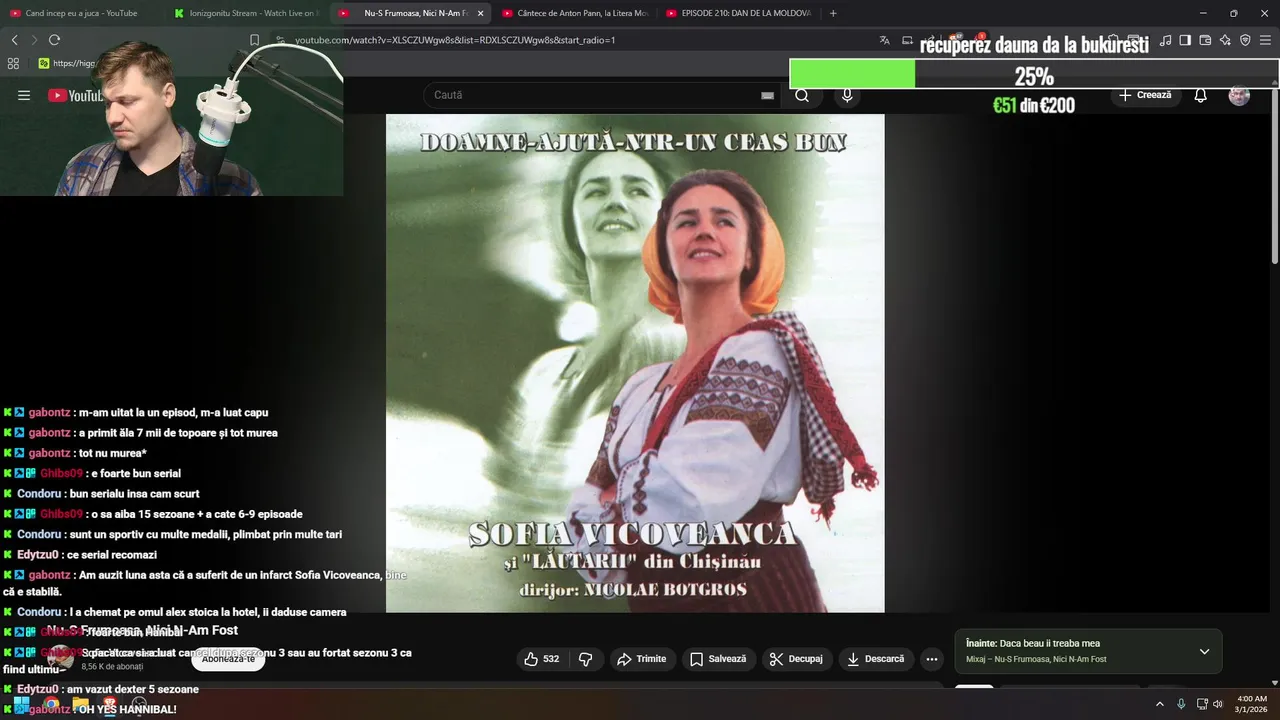Open YouTube notifications bell
The width and height of the screenshot is (1280, 720).
point(1200,95)
